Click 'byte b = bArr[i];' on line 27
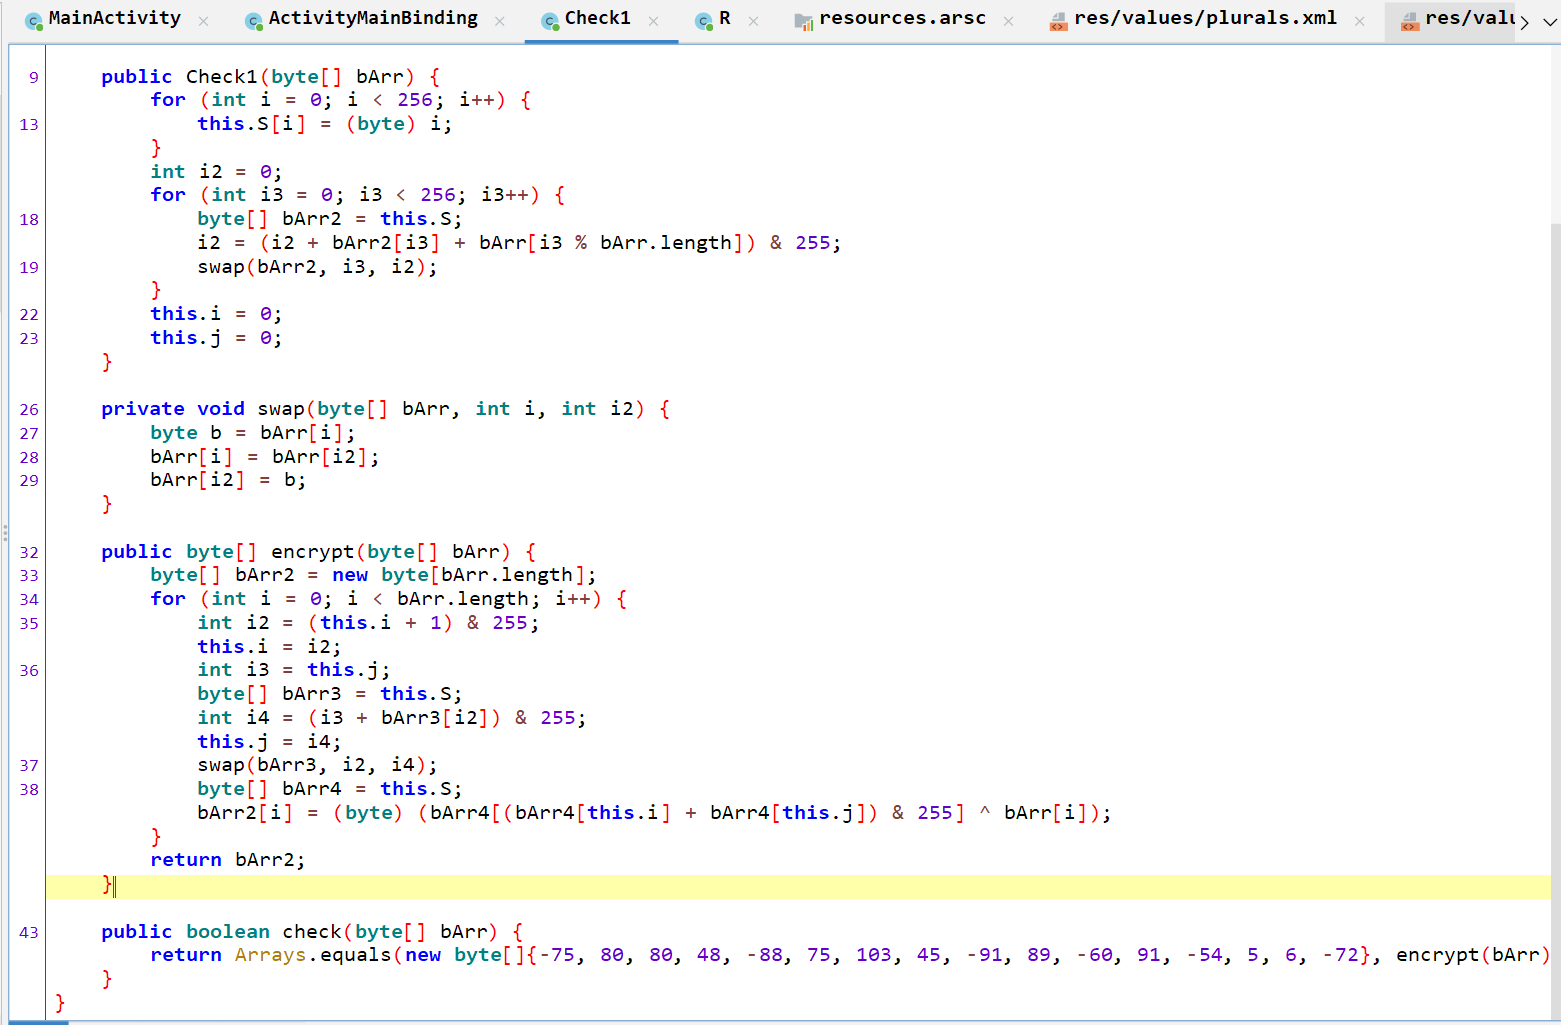The image size is (1561, 1025). click(x=252, y=432)
